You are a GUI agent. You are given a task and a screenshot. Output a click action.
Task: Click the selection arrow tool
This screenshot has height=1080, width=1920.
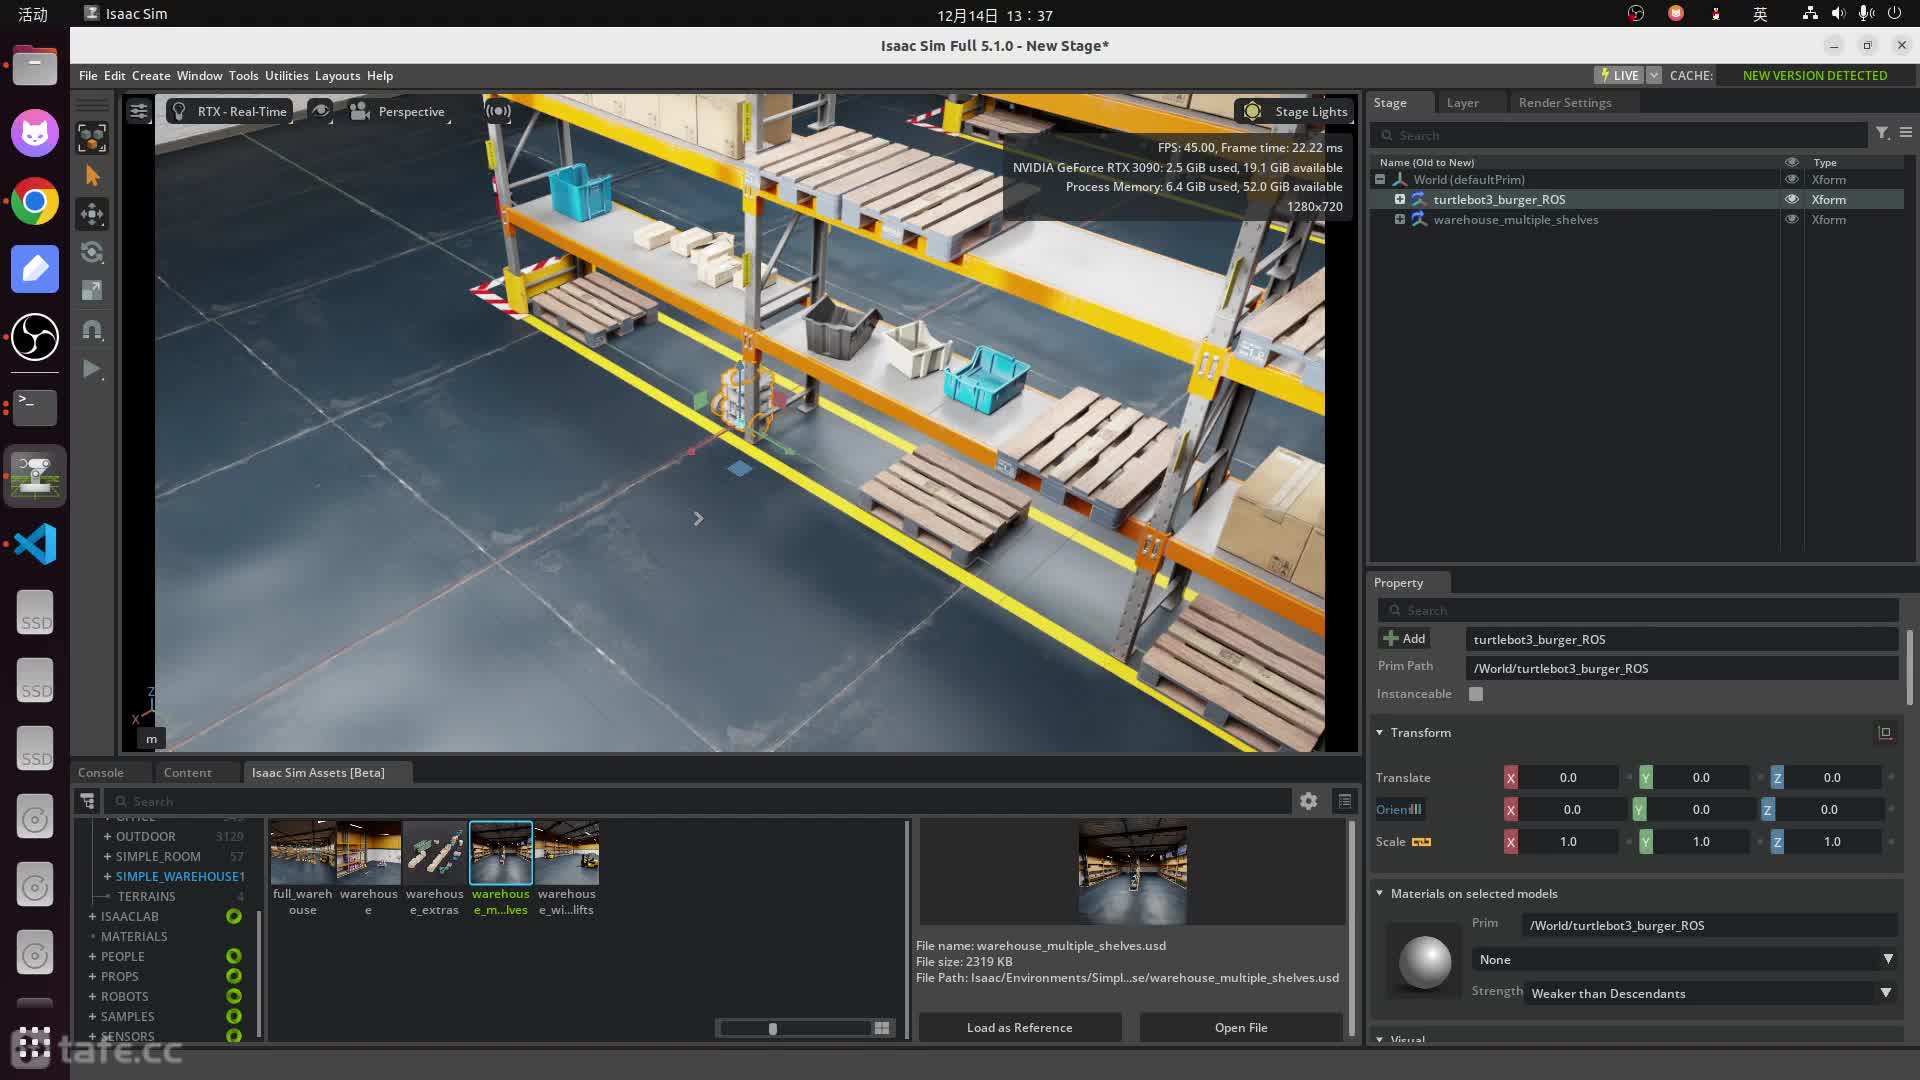click(92, 176)
